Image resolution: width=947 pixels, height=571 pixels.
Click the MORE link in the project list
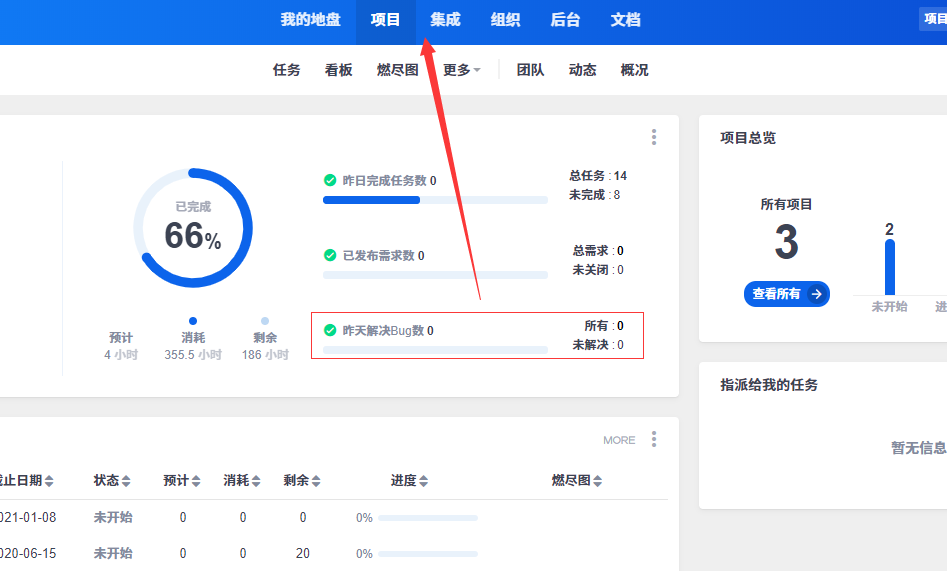619,440
